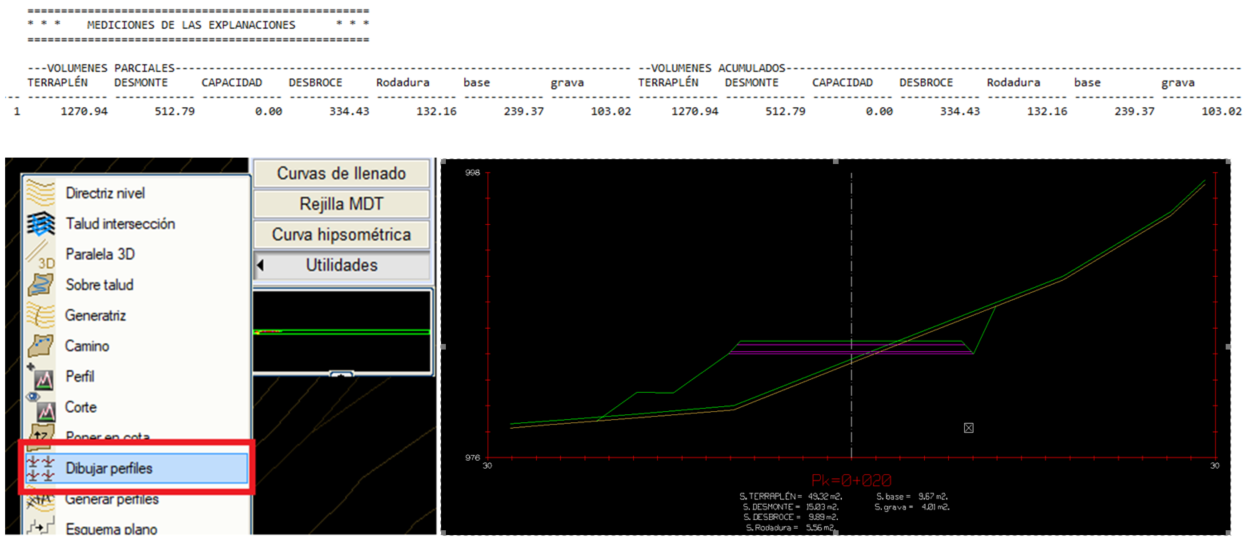
Task: Choose the Corte tool icon
Action: tap(40, 407)
